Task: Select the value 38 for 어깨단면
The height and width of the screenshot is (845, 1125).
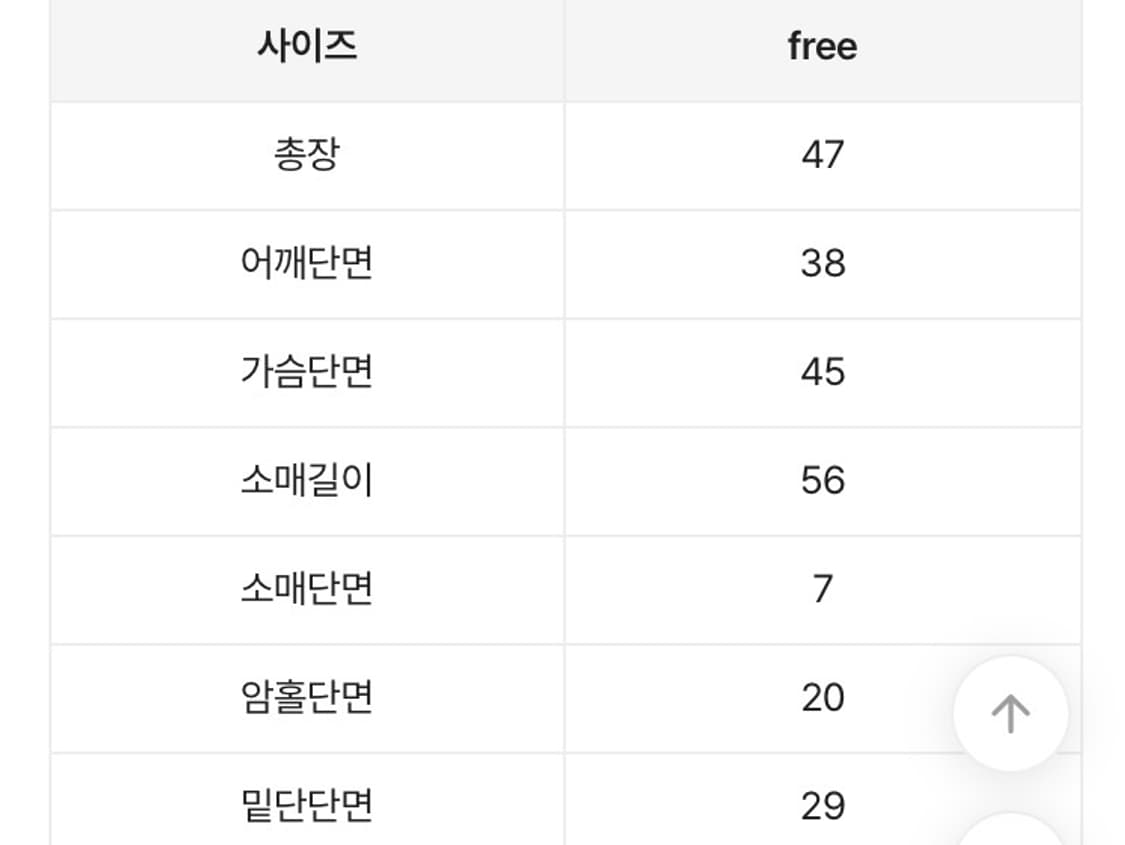Action: 820,264
